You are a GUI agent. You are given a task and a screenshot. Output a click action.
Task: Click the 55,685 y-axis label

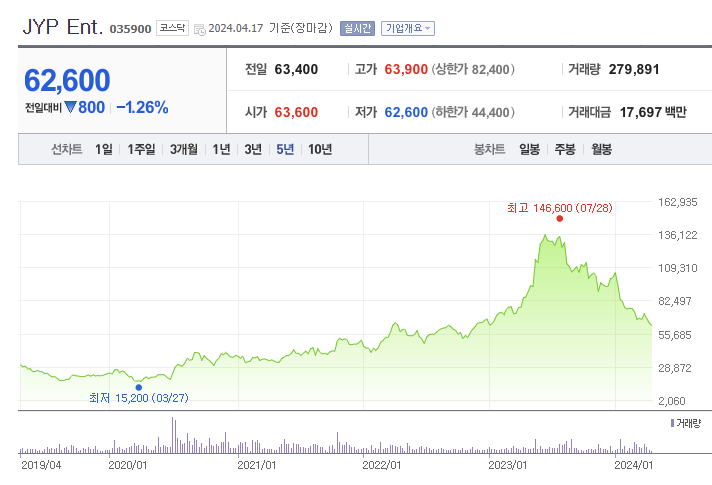pos(675,335)
